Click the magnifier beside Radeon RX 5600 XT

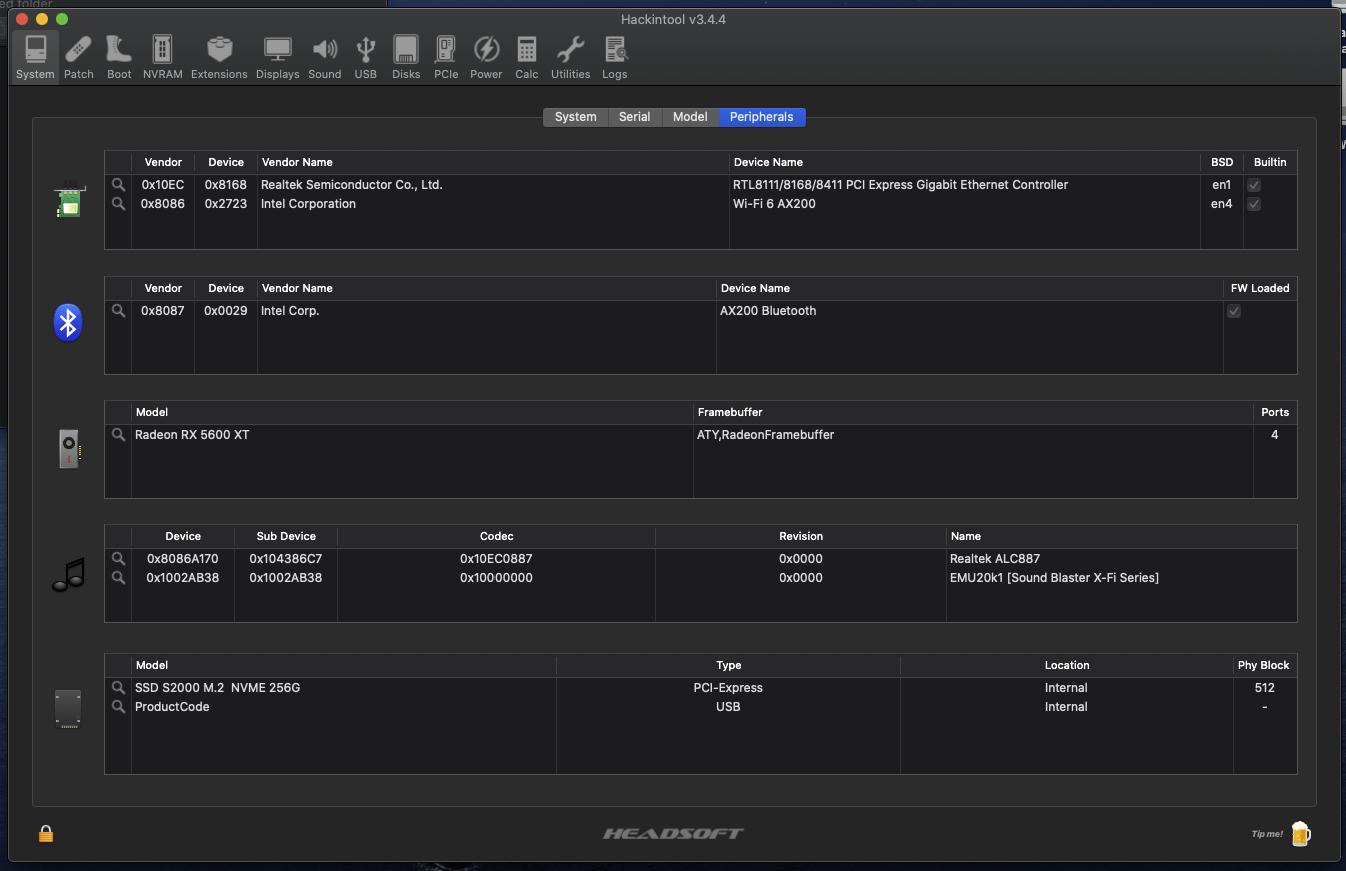coord(118,435)
